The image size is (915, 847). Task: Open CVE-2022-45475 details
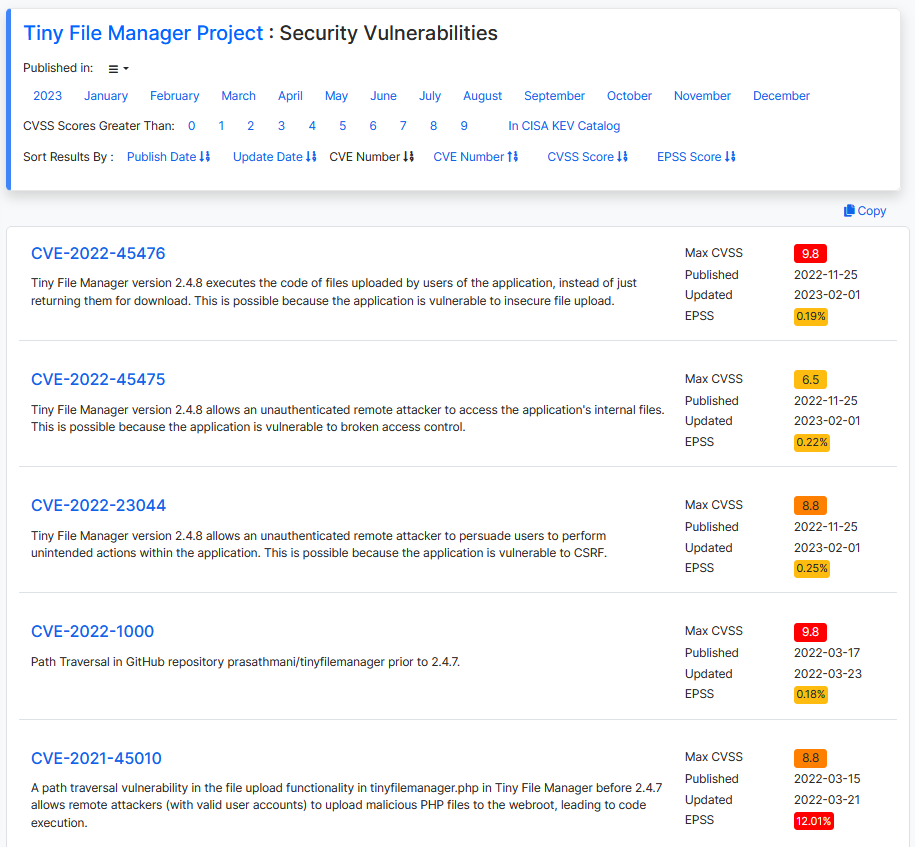click(98, 379)
